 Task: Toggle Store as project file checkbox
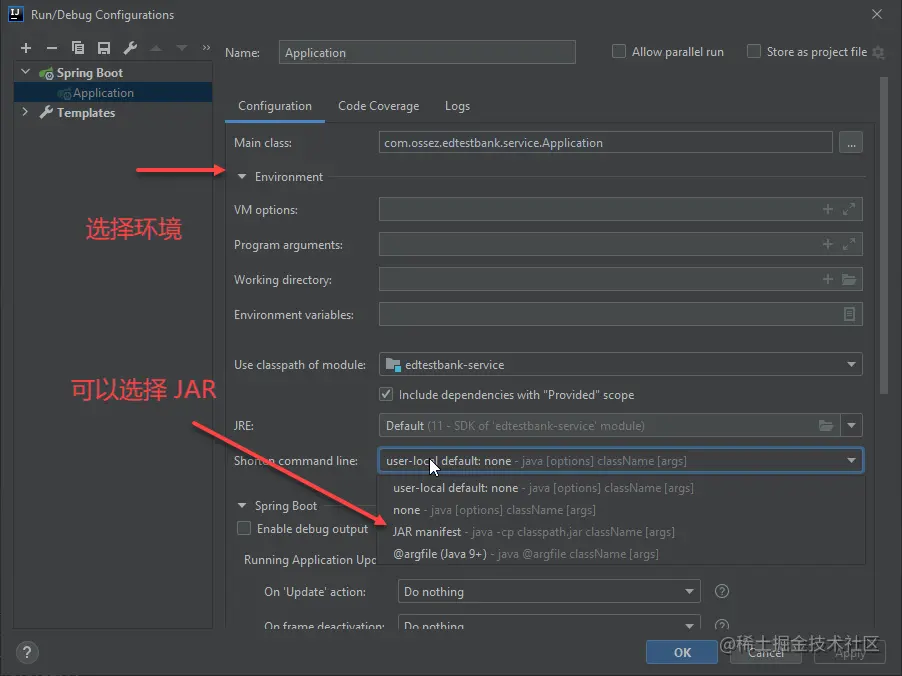tap(753, 52)
